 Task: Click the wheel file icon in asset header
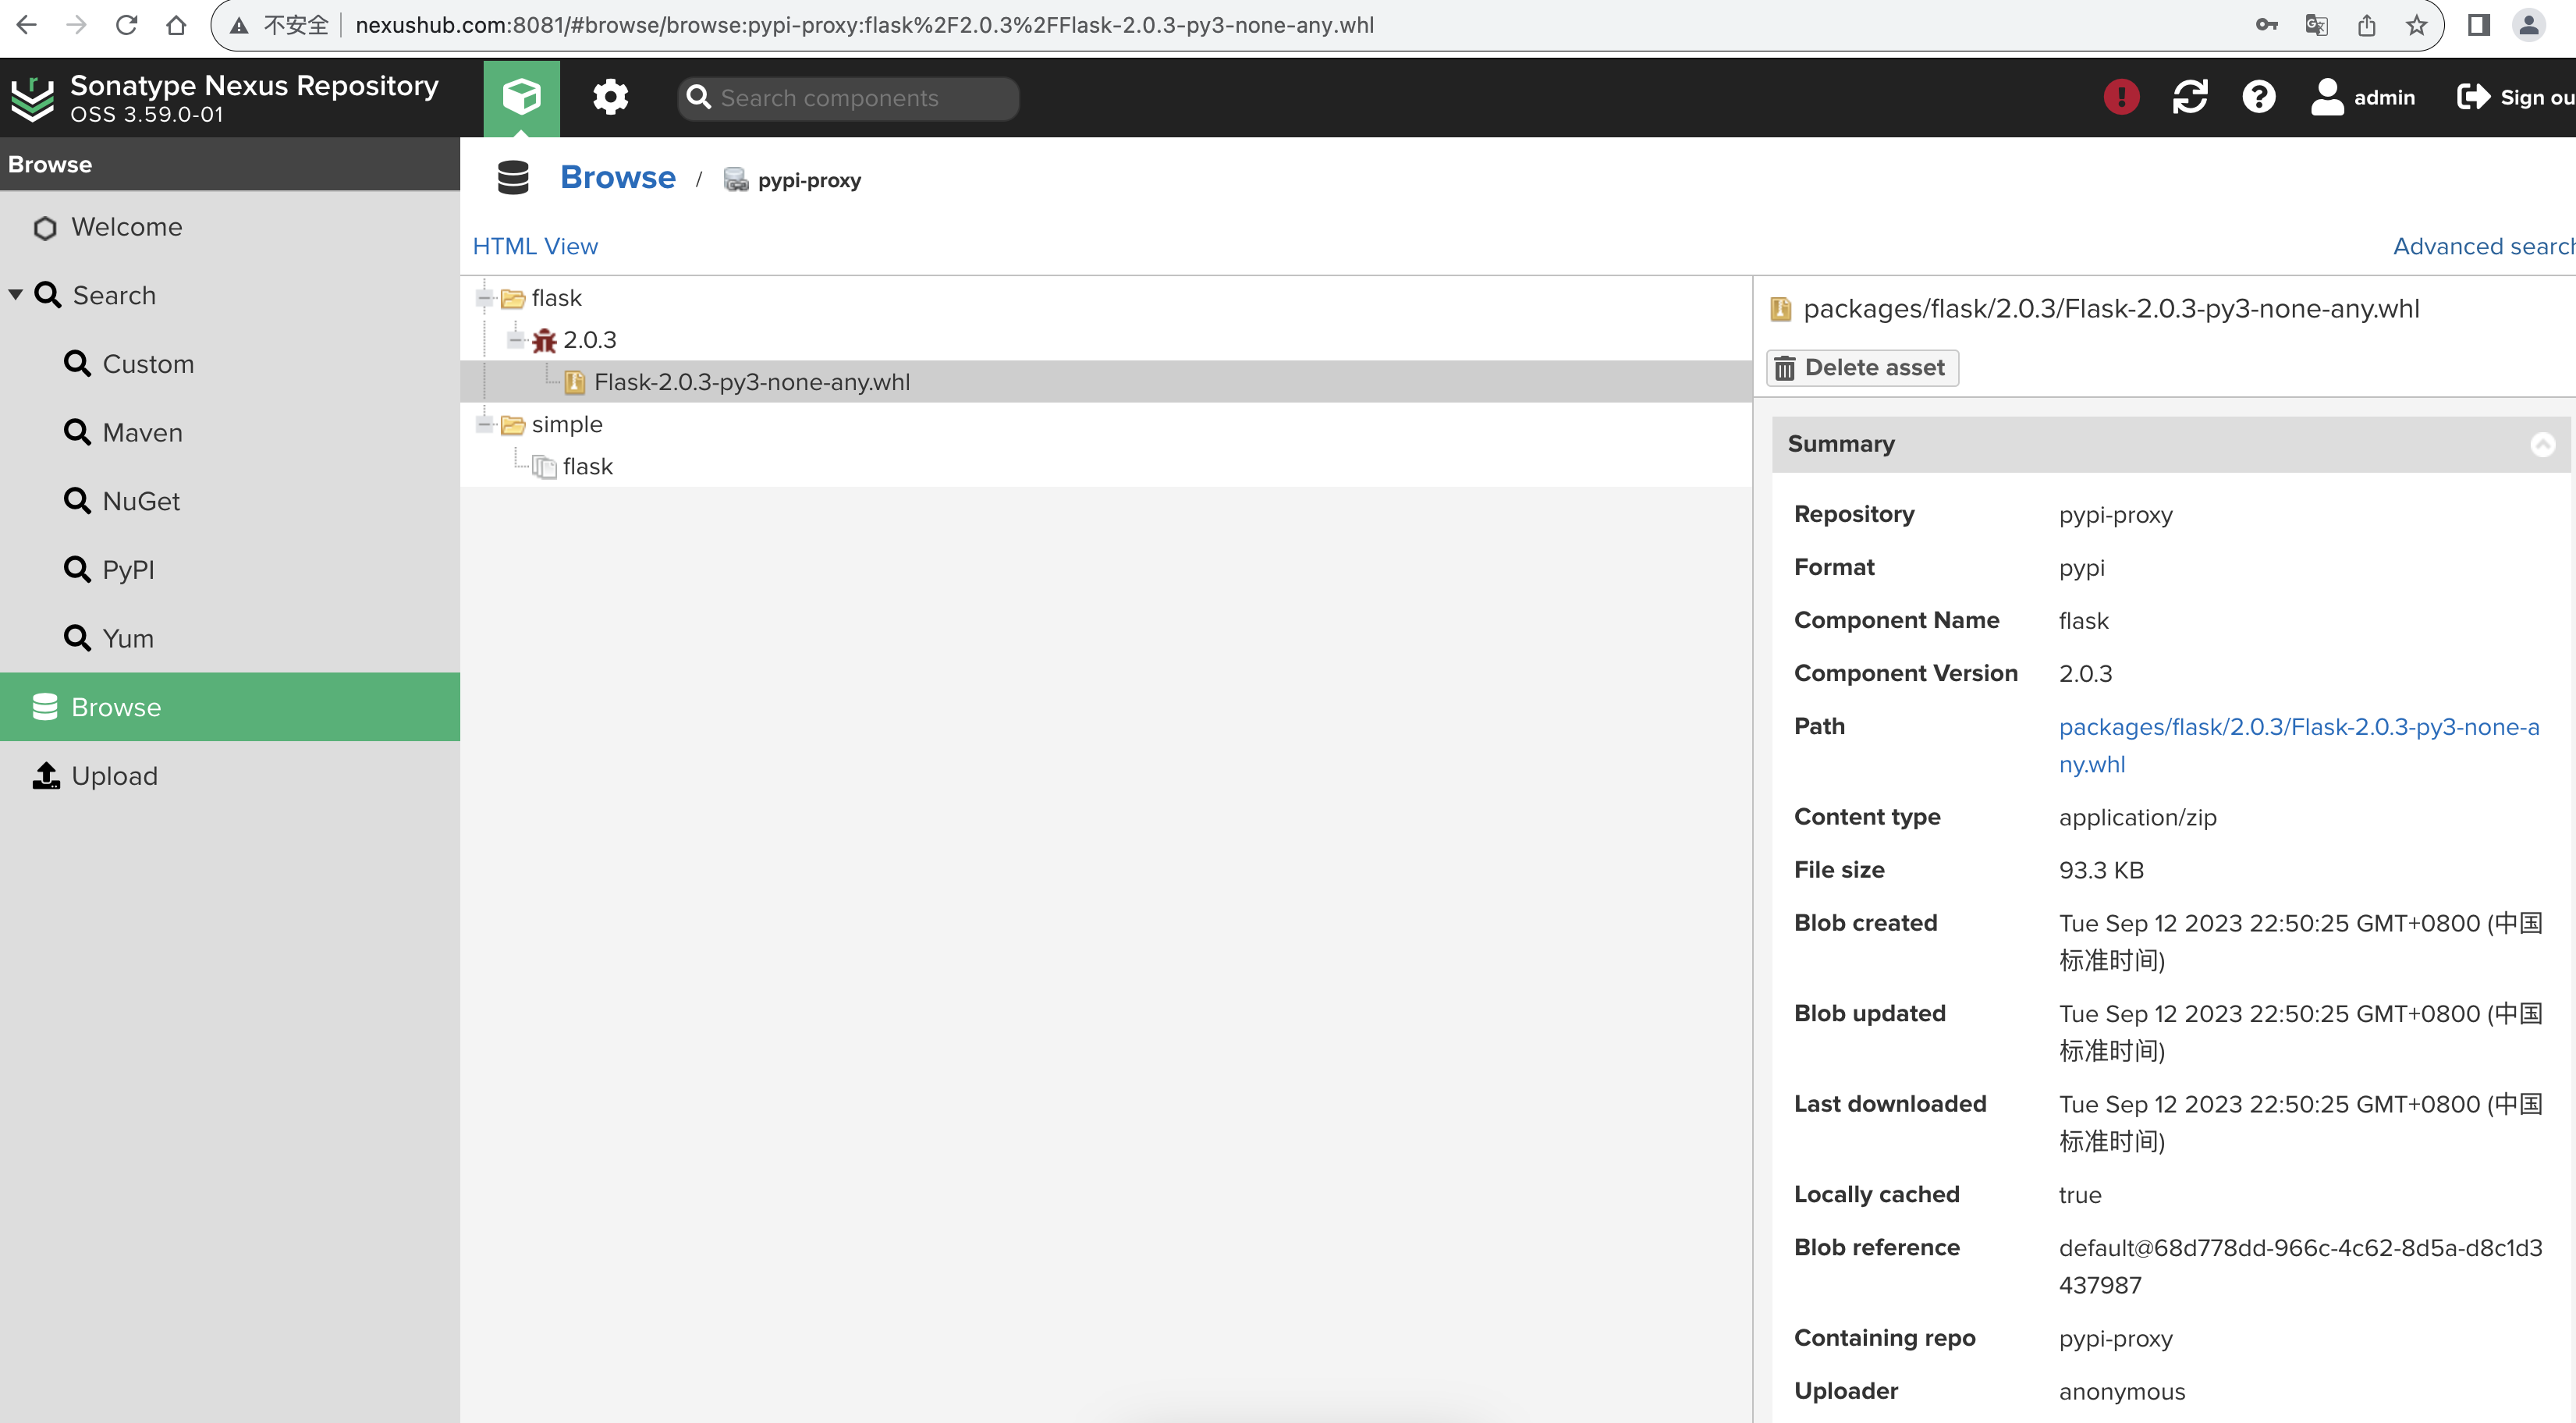pos(1780,309)
